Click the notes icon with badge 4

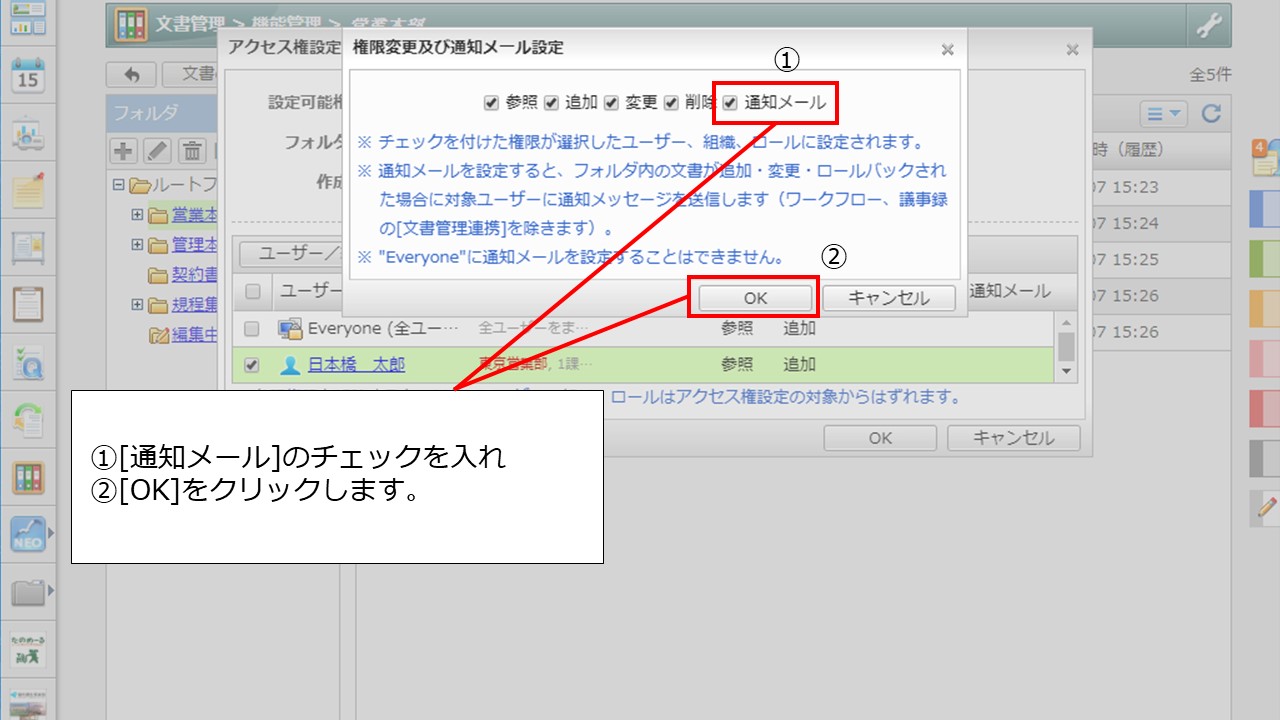[x=1265, y=158]
